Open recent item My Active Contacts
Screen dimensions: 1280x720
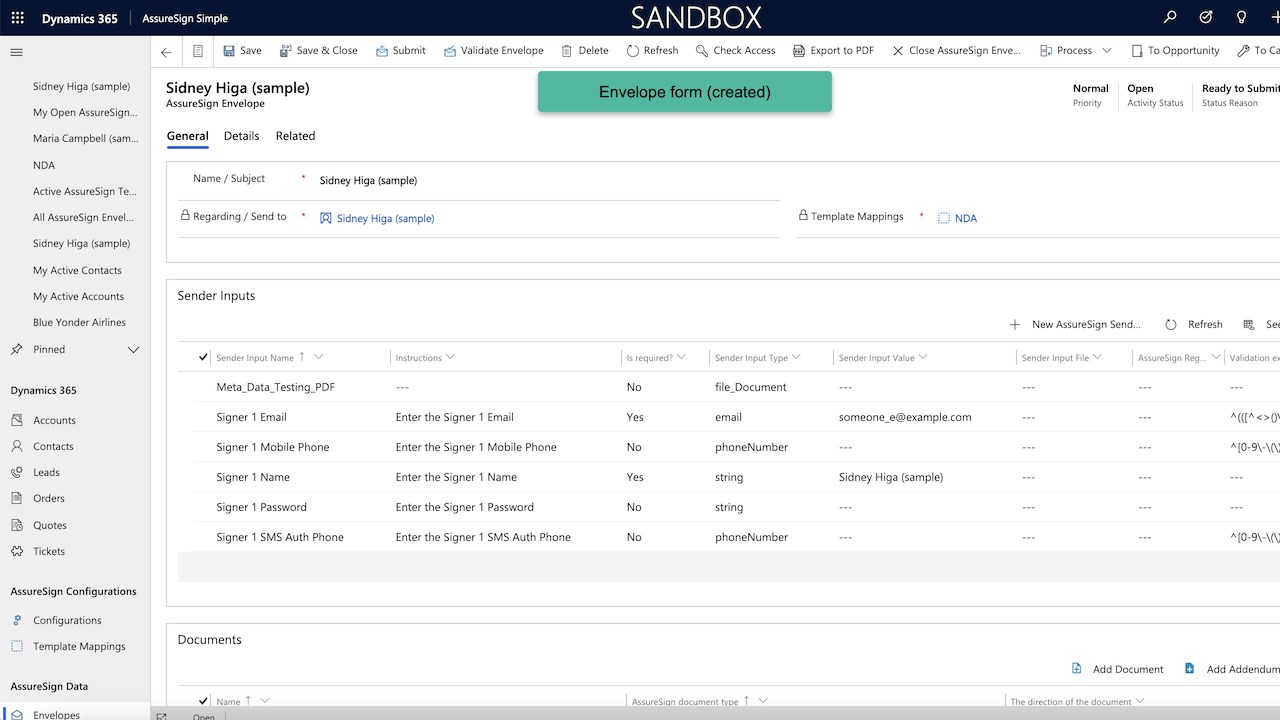point(77,270)
